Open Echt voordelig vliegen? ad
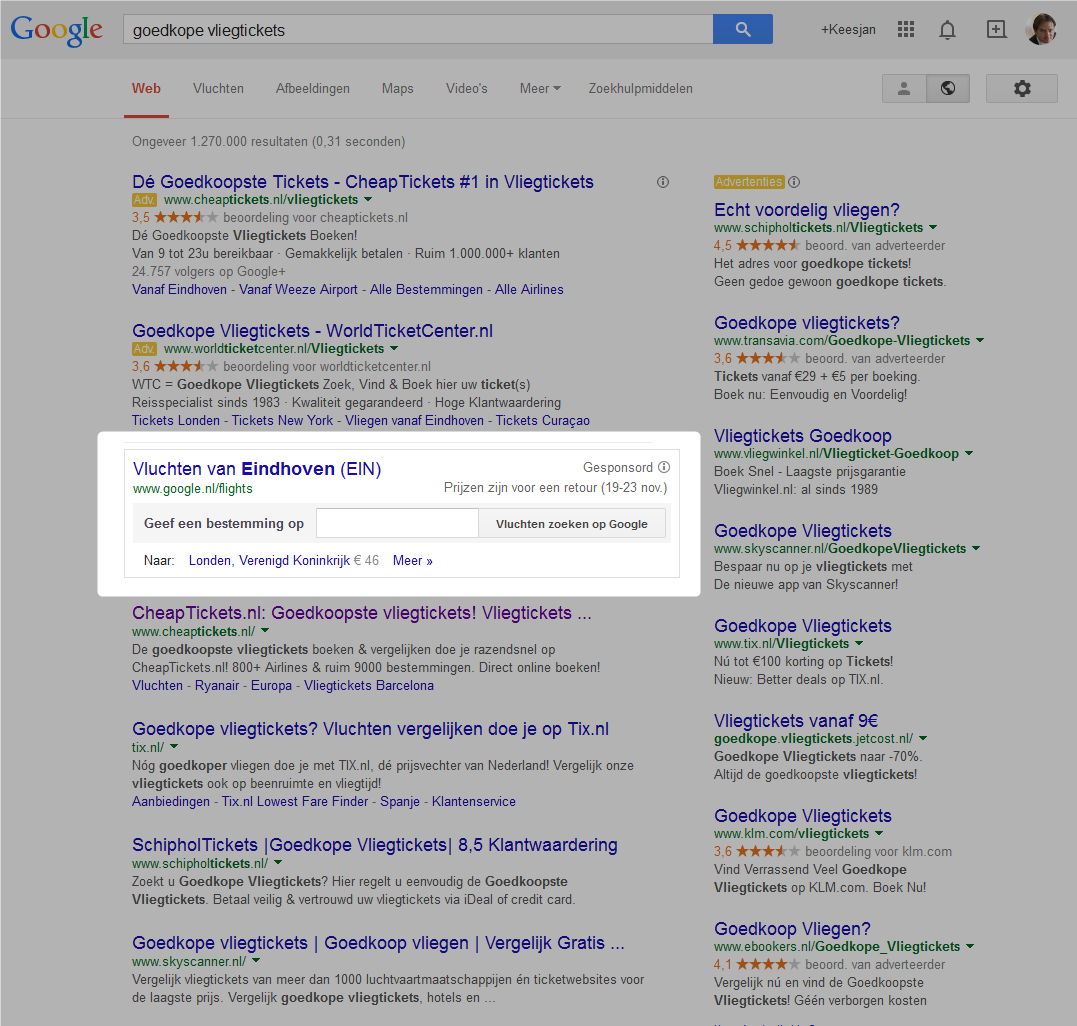This screenshot has width=1077, height=1026. click(x=806, y=209)
